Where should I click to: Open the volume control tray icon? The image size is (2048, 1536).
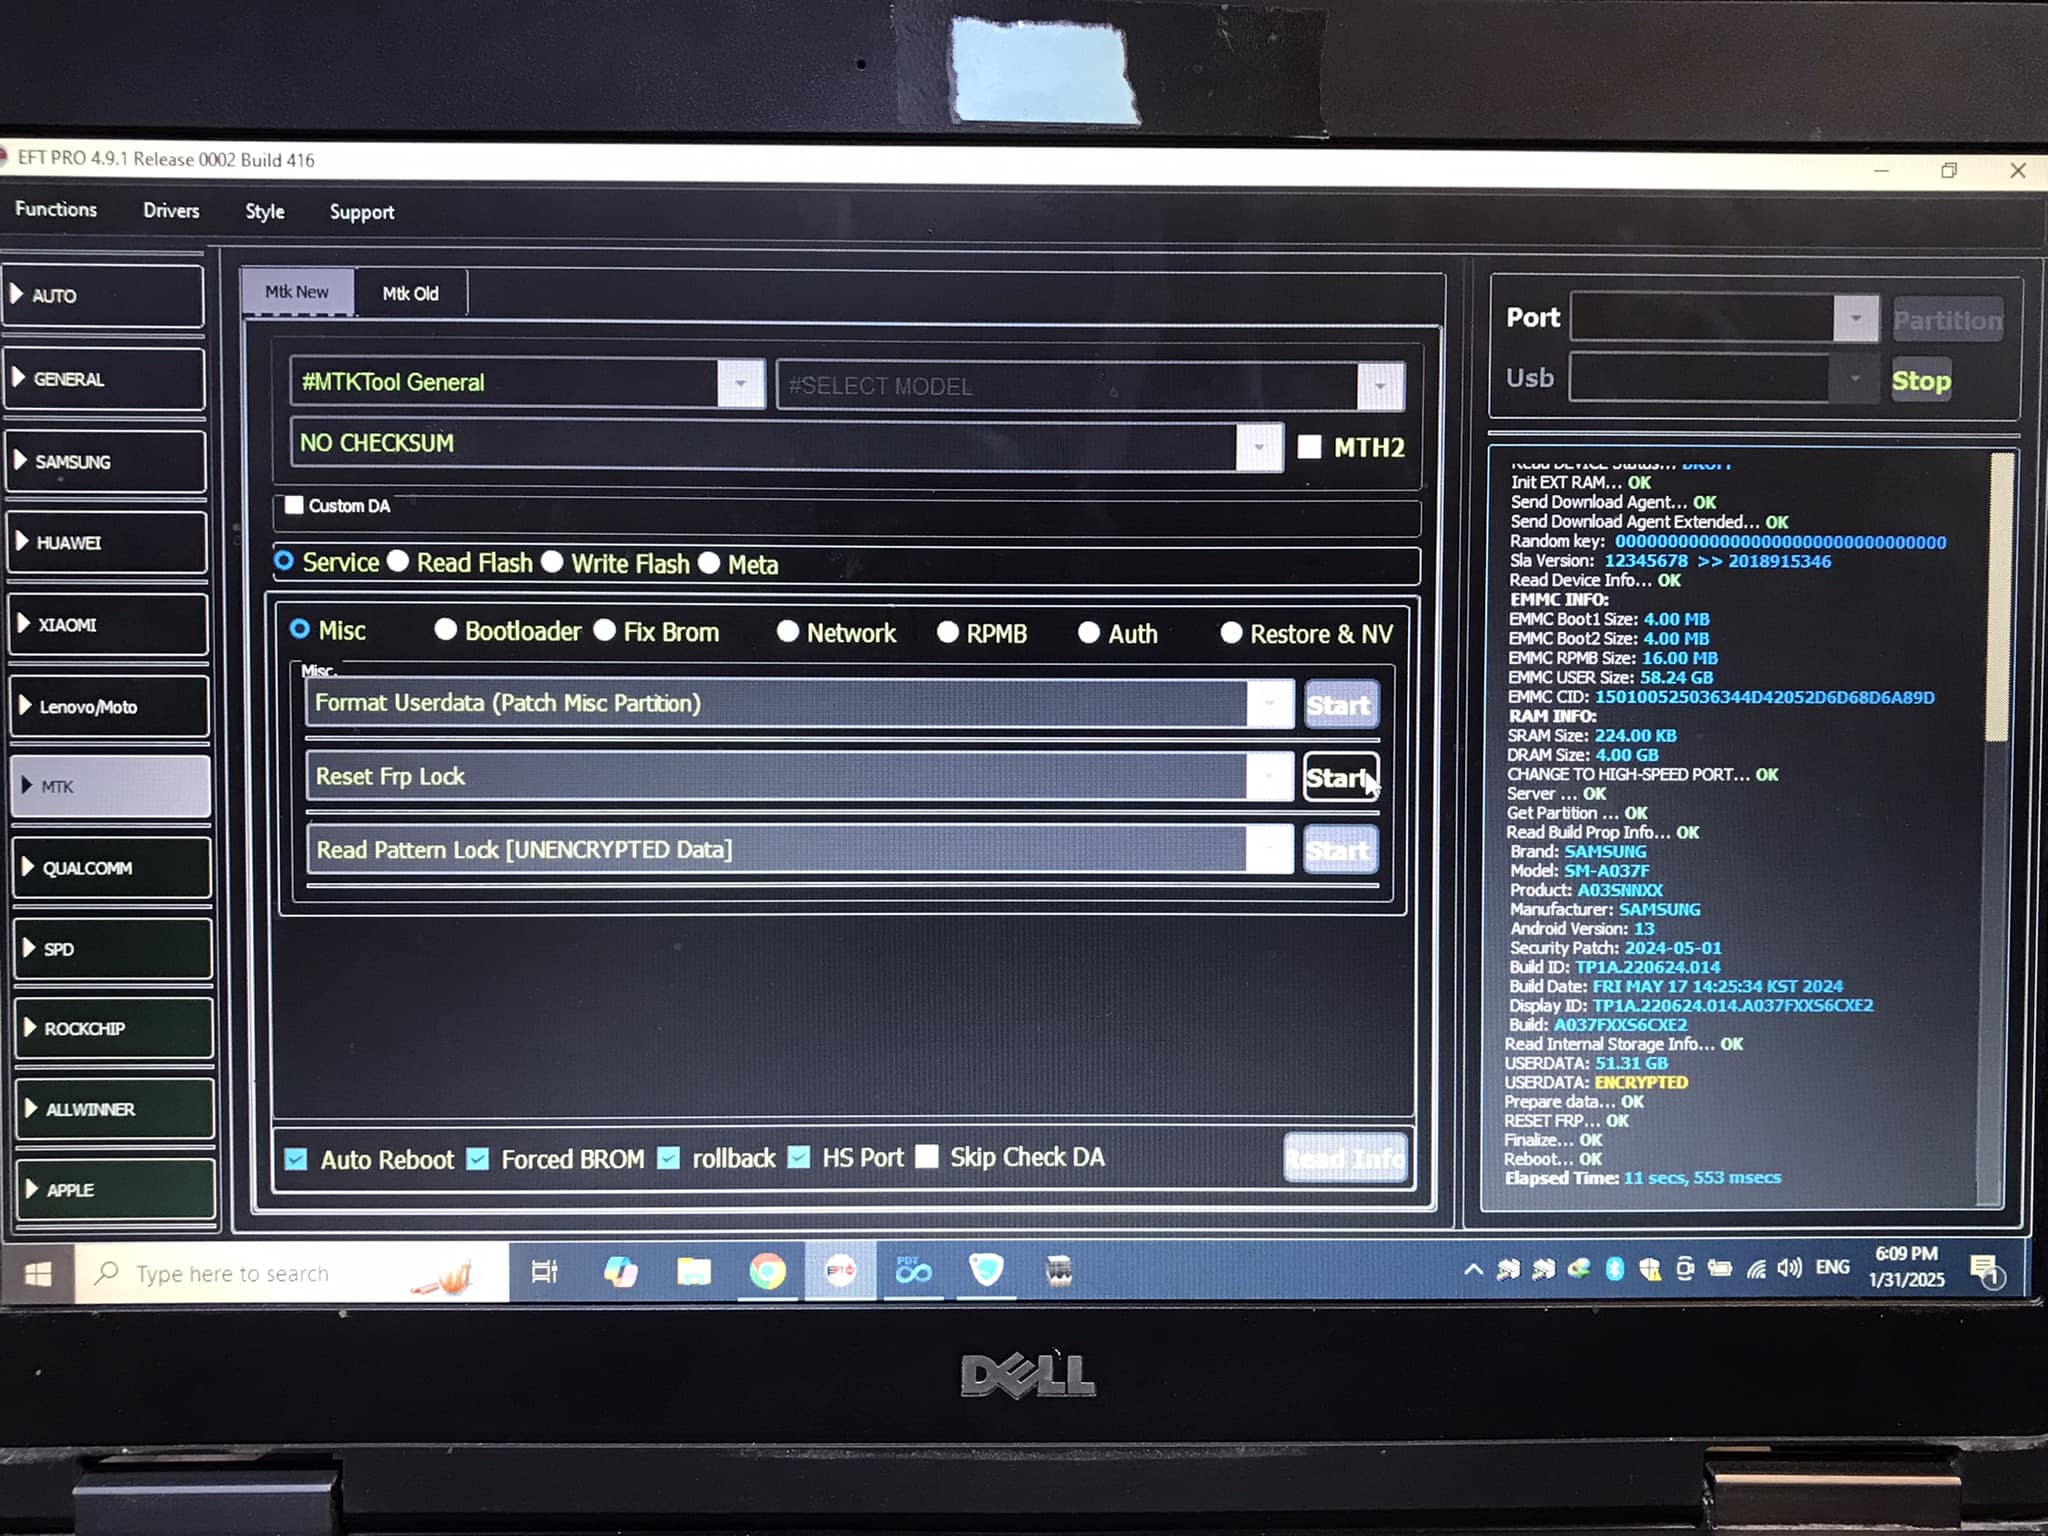tap(1790, 1269)
